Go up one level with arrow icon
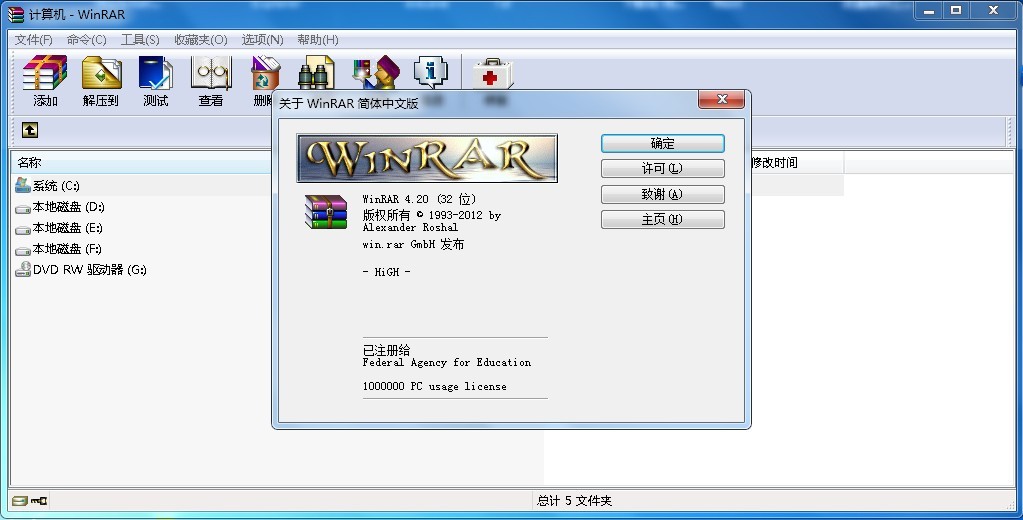This screenshot has width=1023, height=520. pyautogui.click(x=30, y=130)
